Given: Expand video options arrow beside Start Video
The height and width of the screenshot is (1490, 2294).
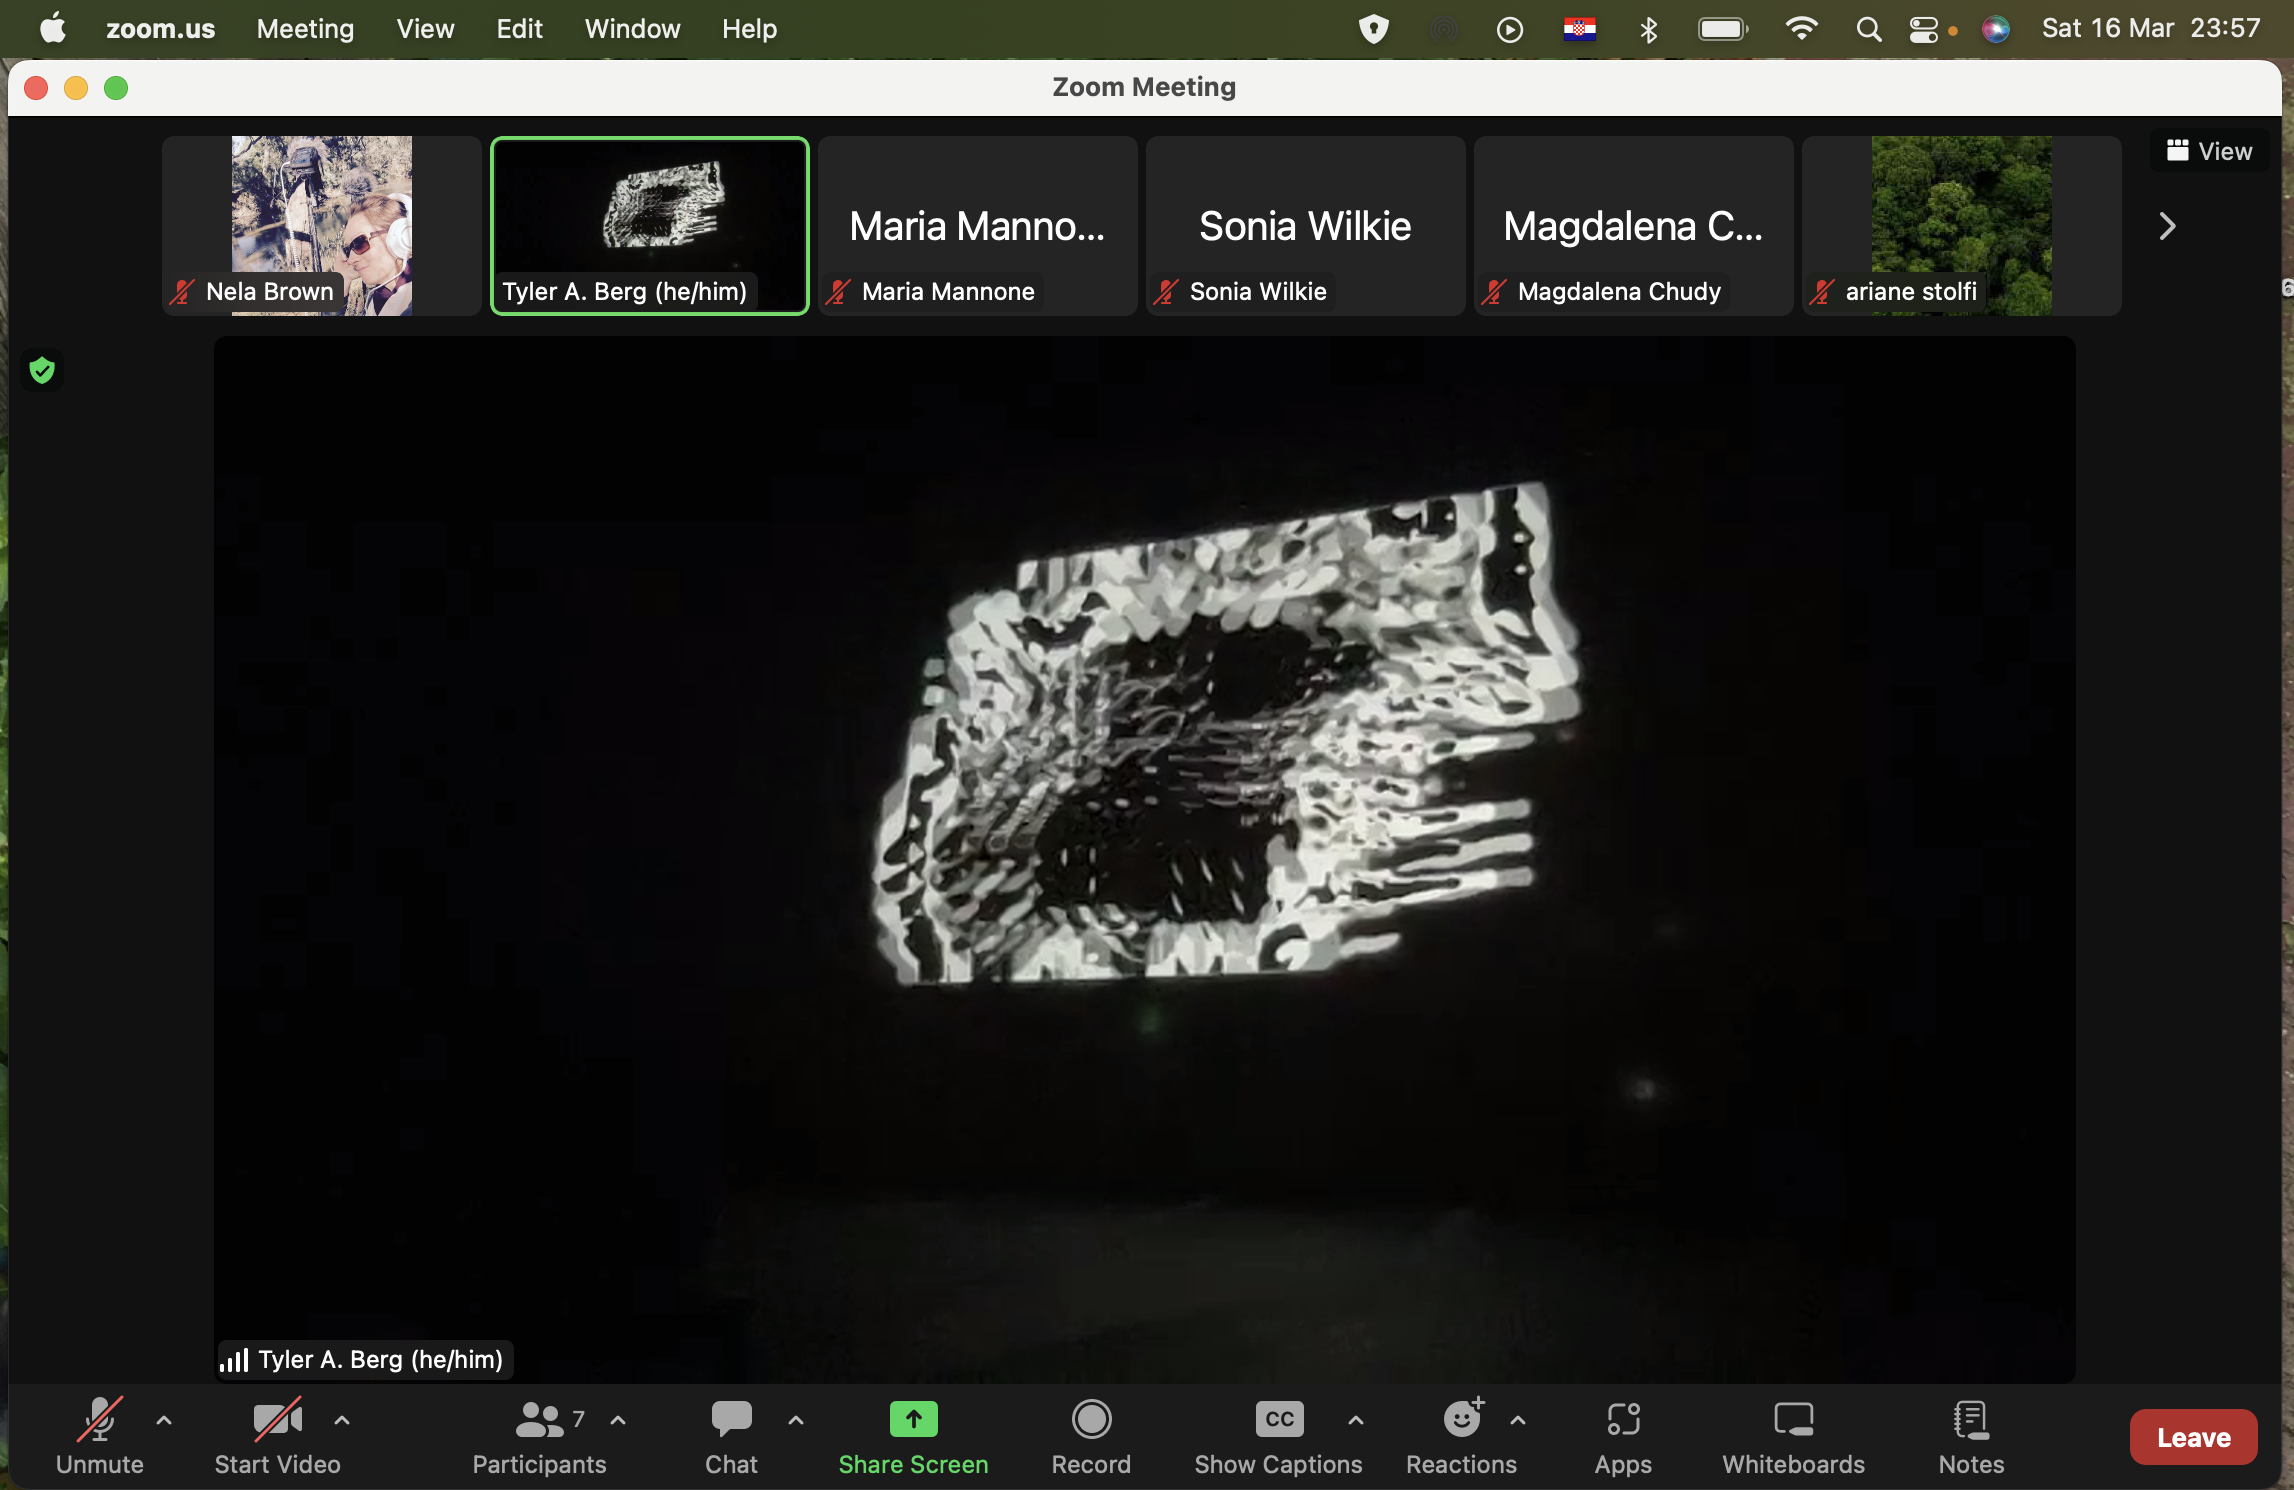Looking at the screenshot, I should [342, 1420].
